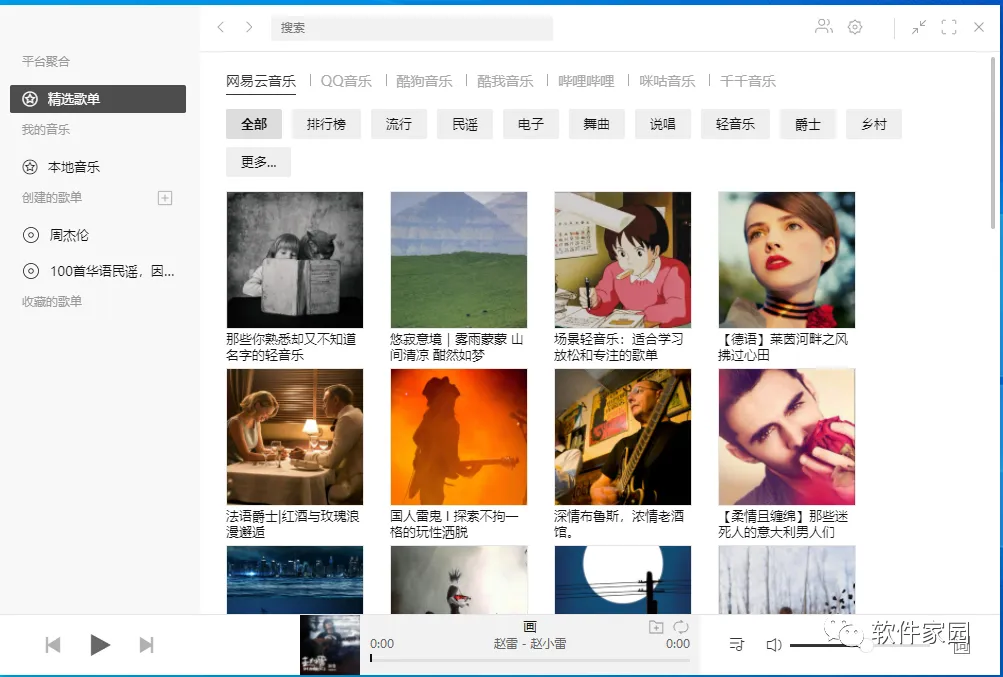Select the 全部 category filter

(x=254, y=124)
